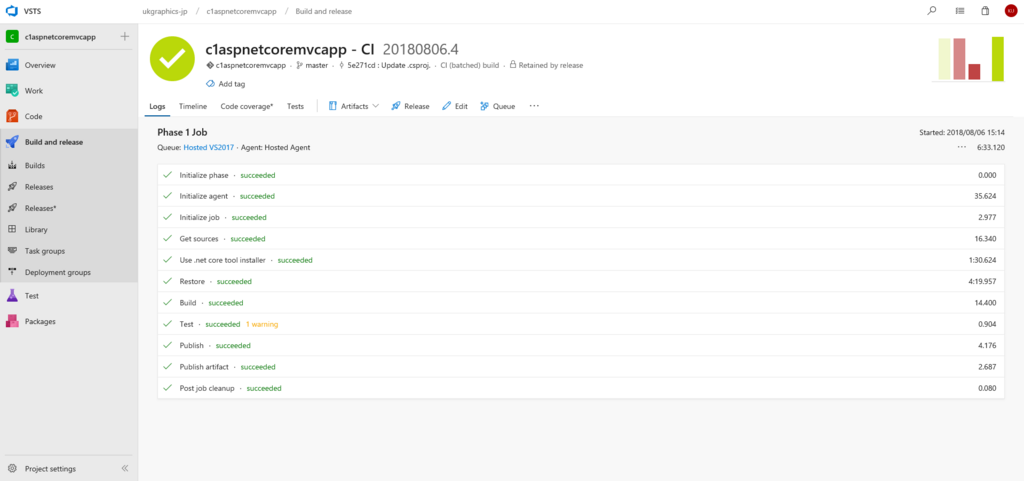
Task: Click the 1 warning label
Action: pyautogui.click(x=263, y=324)
